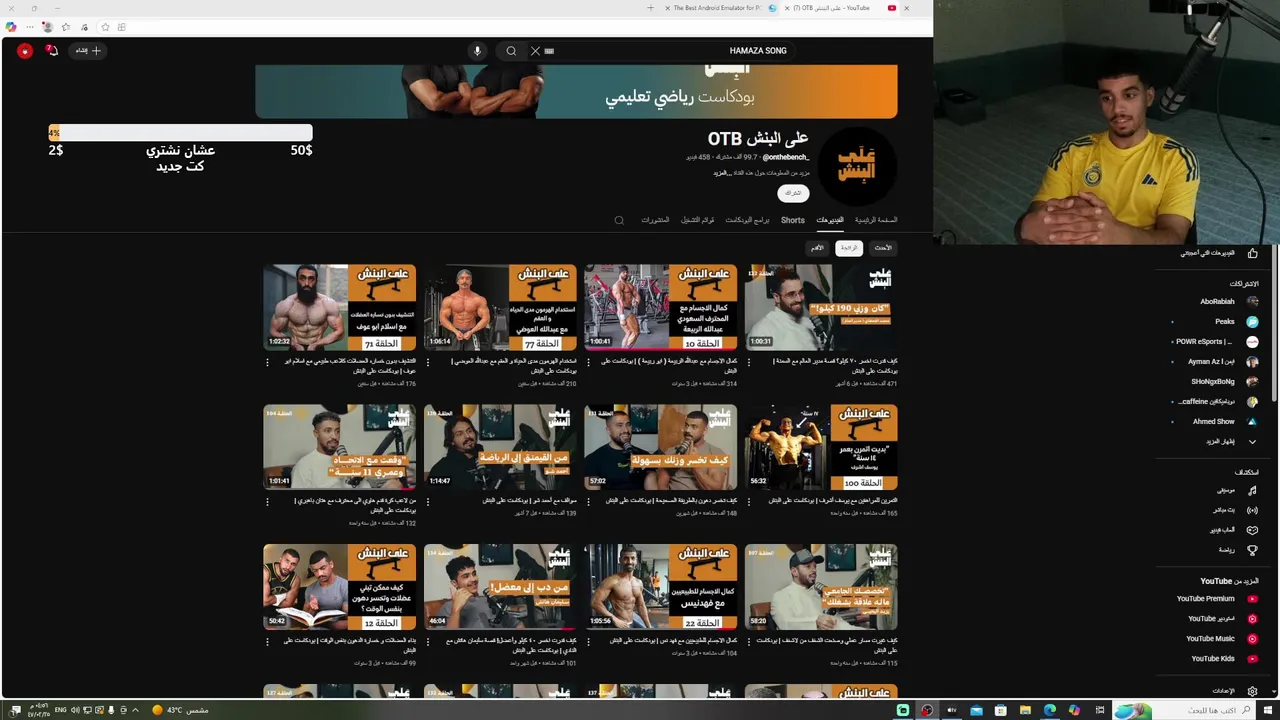This screenshot has width=1280, height=720.
Task: Open three-dot menu for episode 71 video
Action: [x=267, y=362]
